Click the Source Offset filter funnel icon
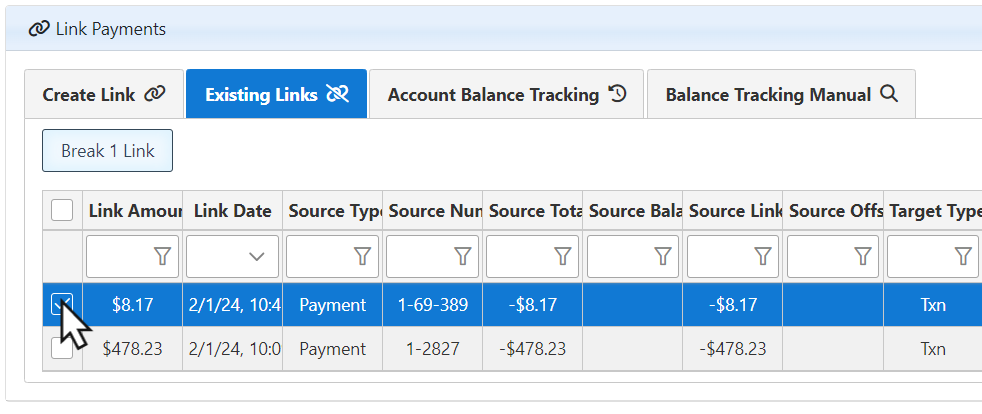This screenshot has height=414, width=982. 862,257
